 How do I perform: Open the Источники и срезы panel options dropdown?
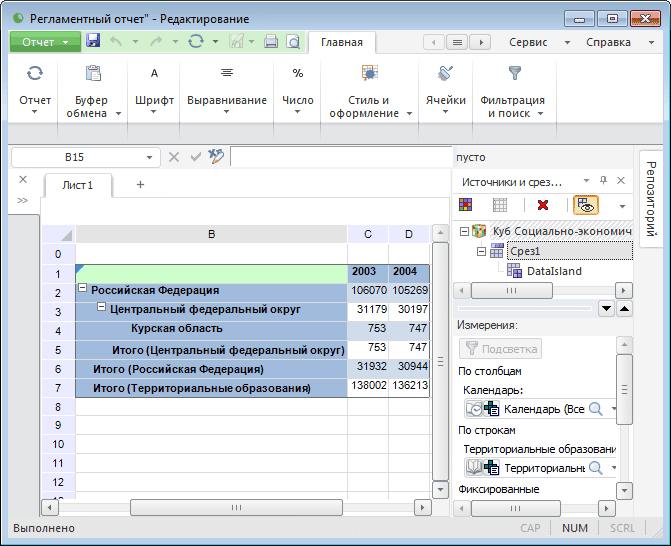click(586, 181)
